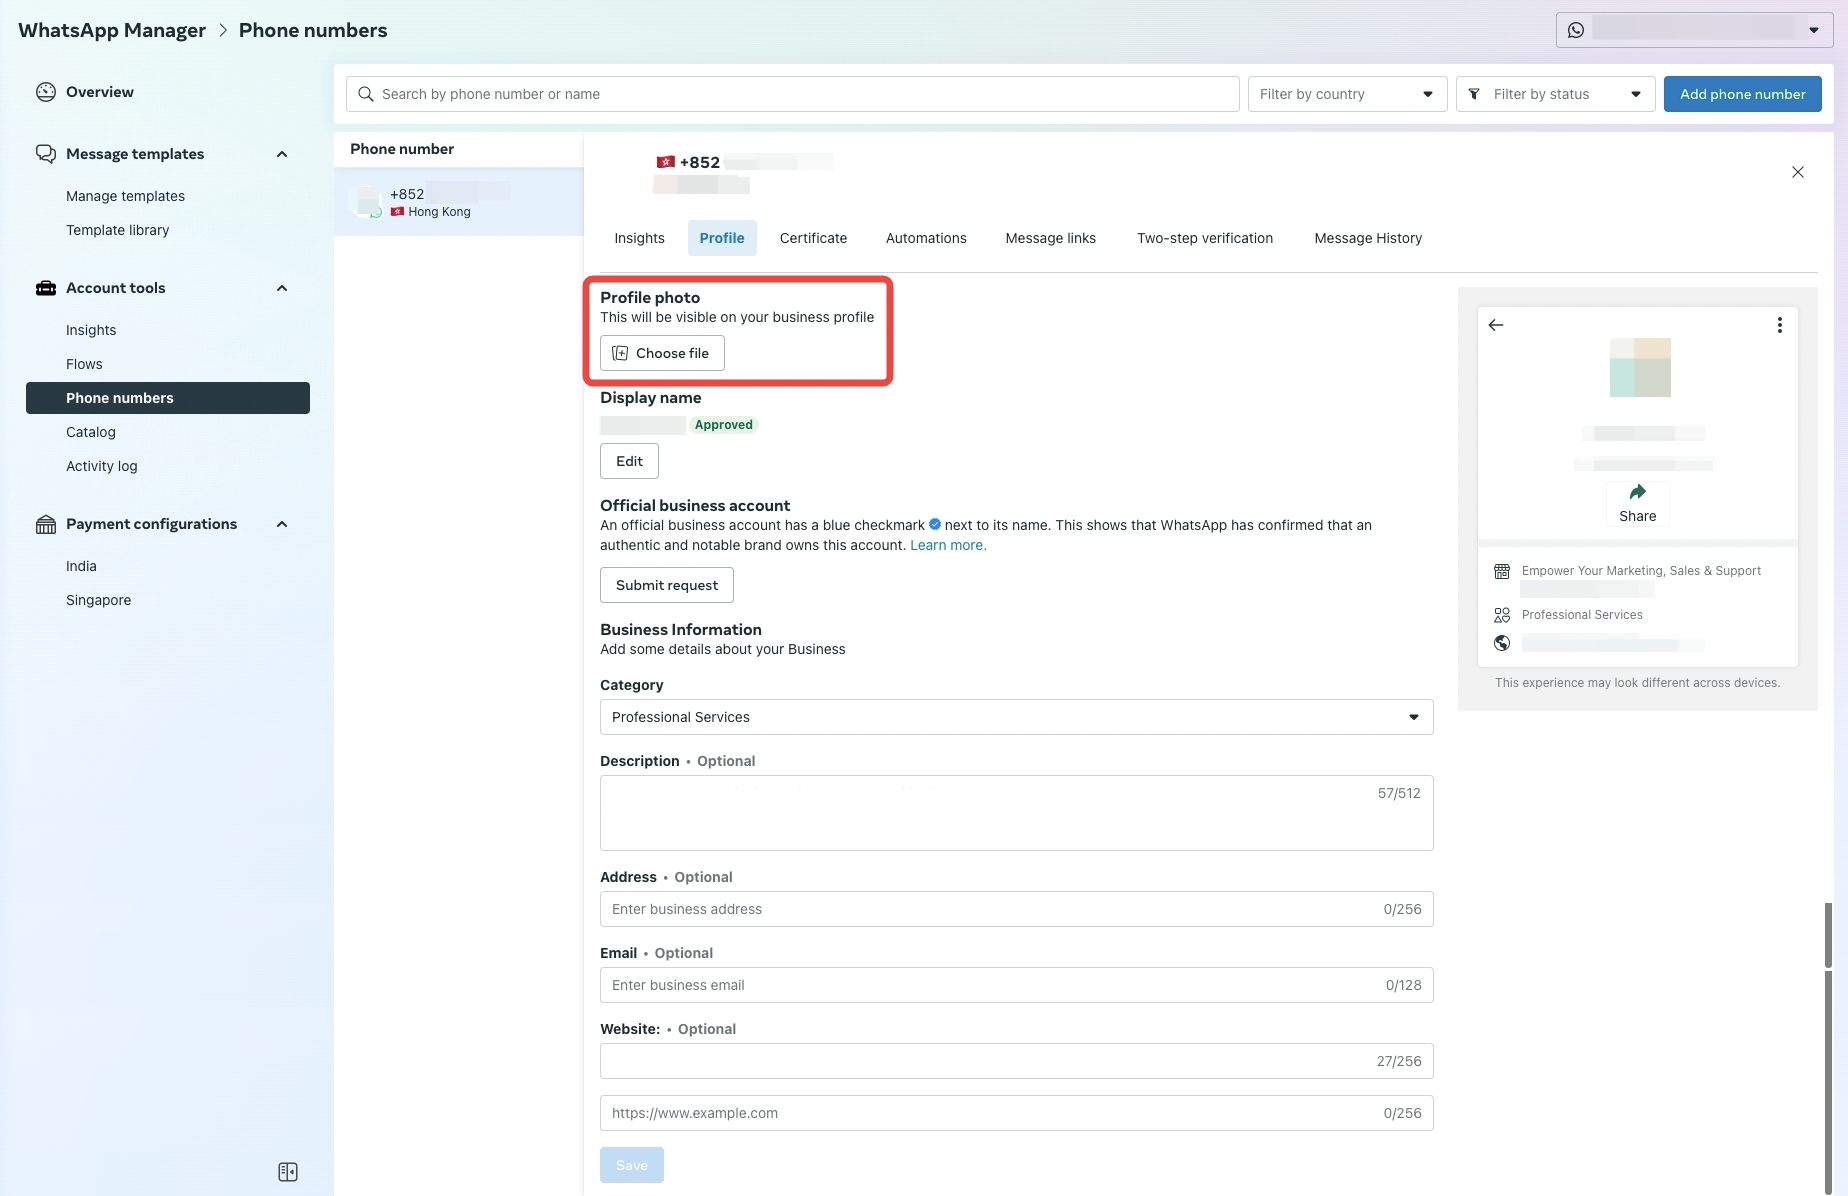Open Activity log
This screenshot has width=1848, height=1196.
coord(101,466)
